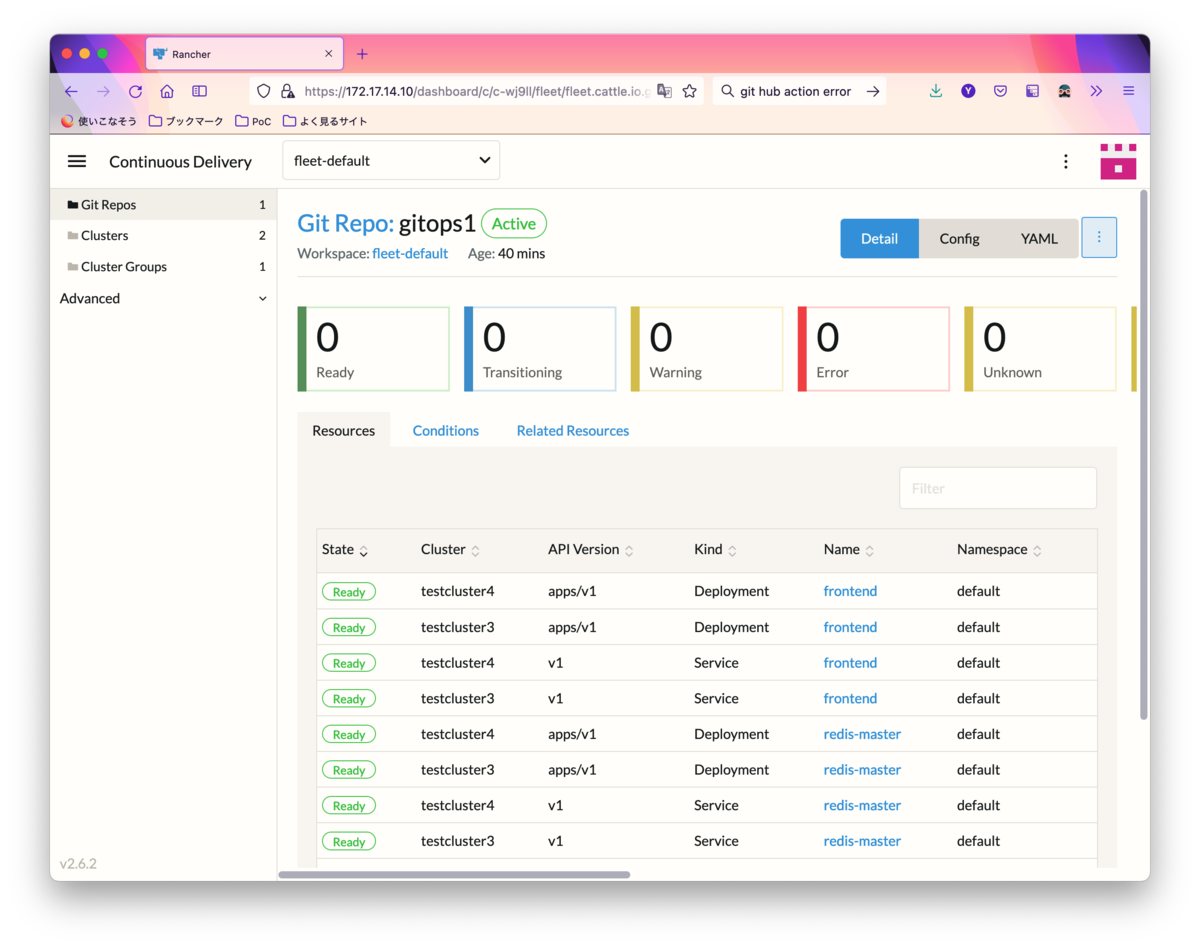1200x947 pixels.
Task: Click the tracking protection shield icon
Action: point(264,91)
